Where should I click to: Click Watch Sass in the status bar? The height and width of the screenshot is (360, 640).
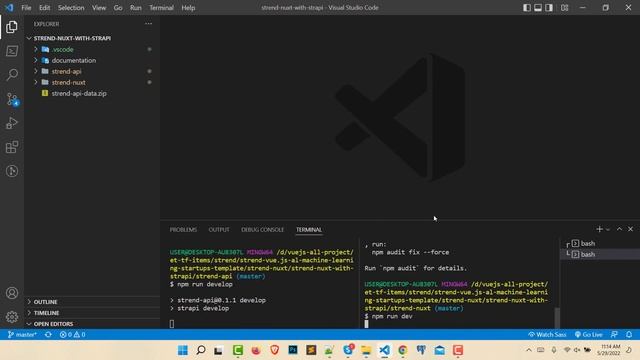pos(547,334)
